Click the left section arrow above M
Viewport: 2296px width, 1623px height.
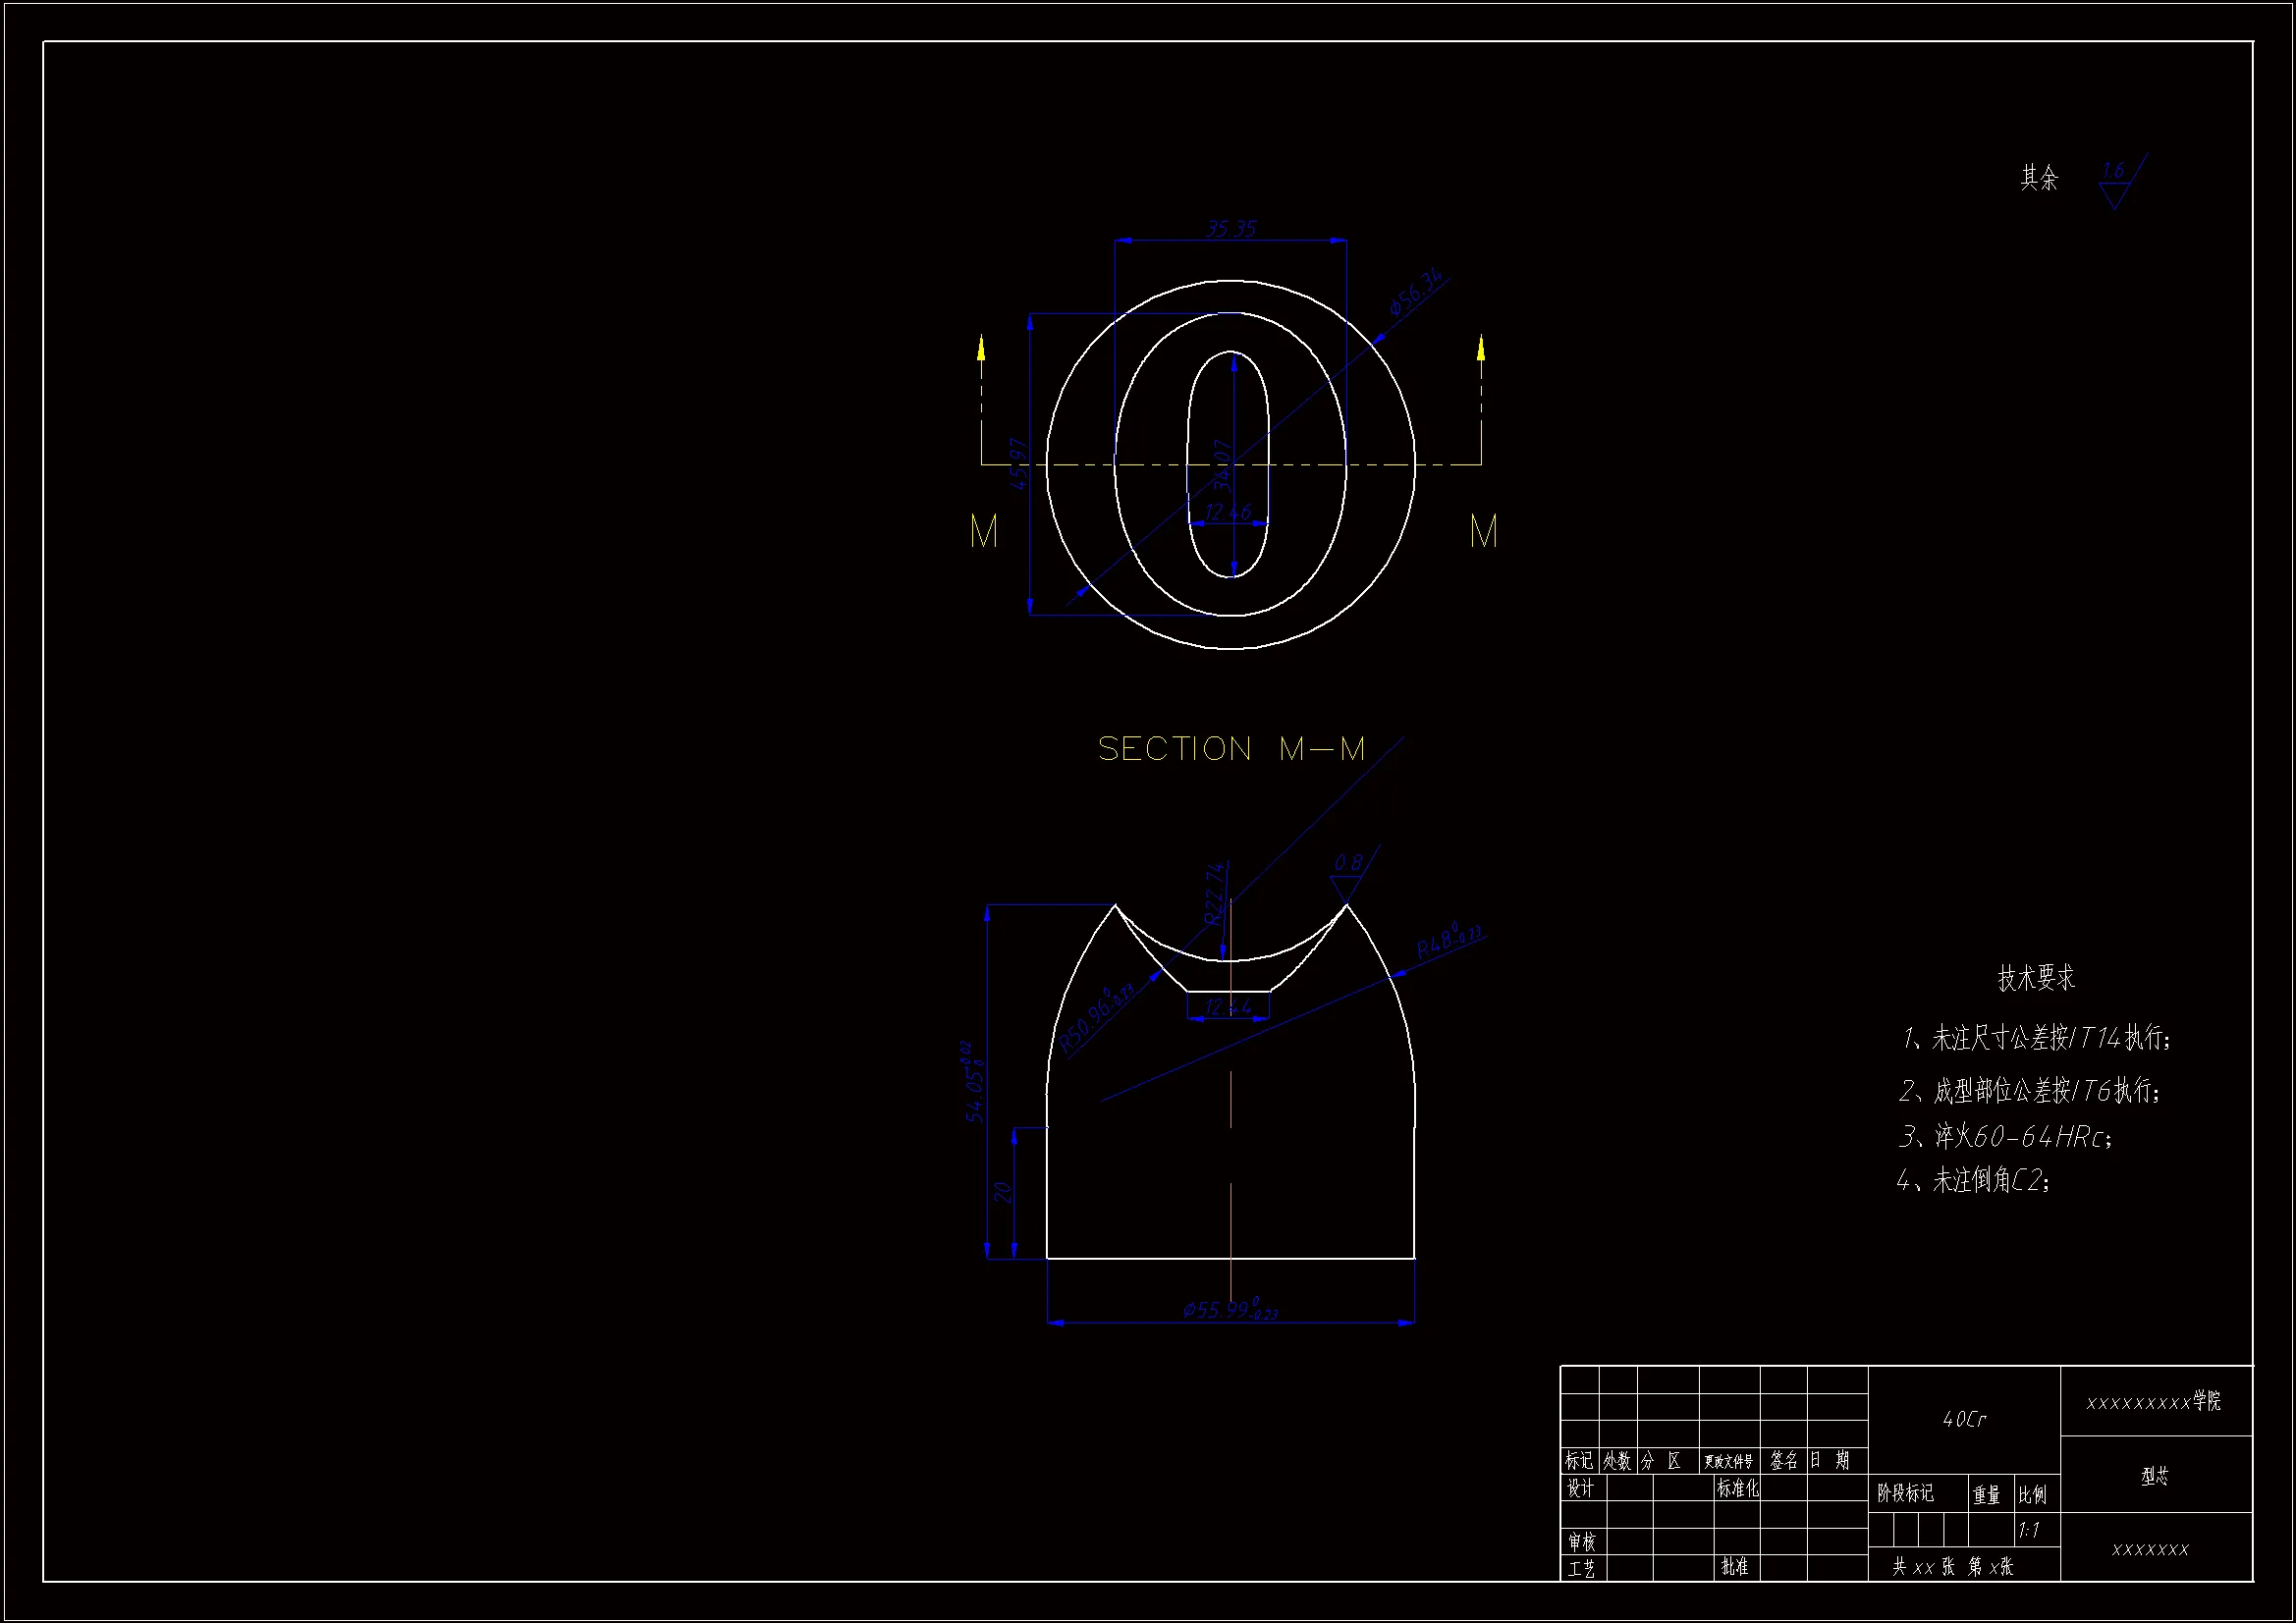pyautogui.click(x=981, y=348)
